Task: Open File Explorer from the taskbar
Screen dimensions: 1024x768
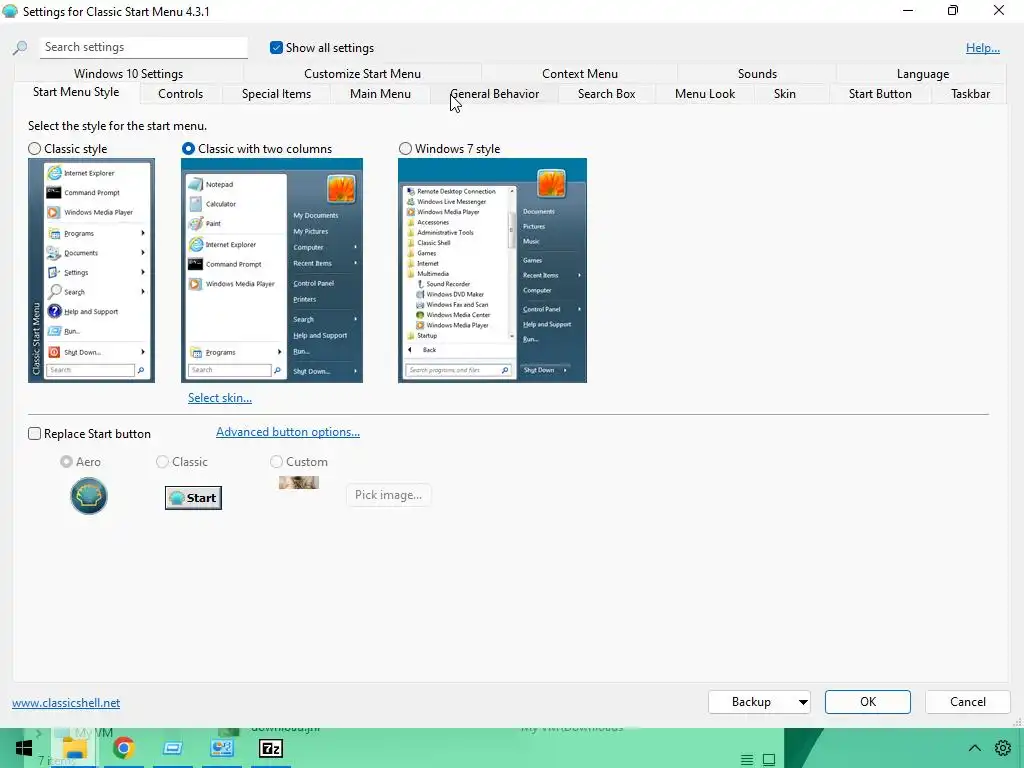Action: click(74, 748)
